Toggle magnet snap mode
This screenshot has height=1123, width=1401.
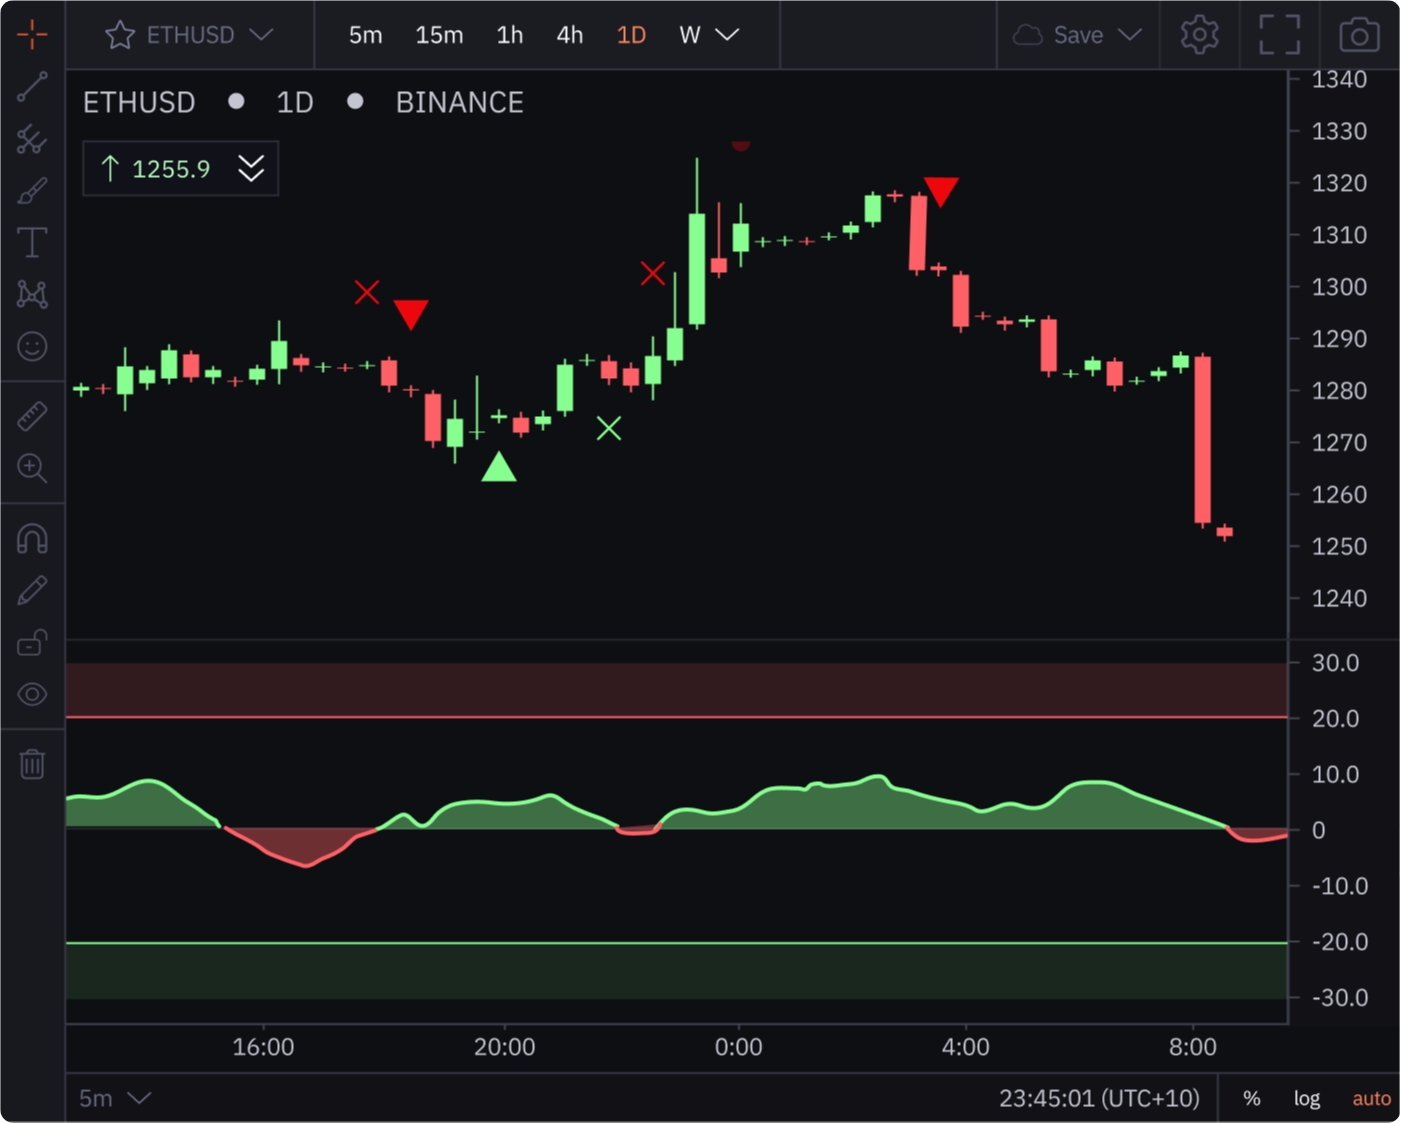[x=32, y=539]
